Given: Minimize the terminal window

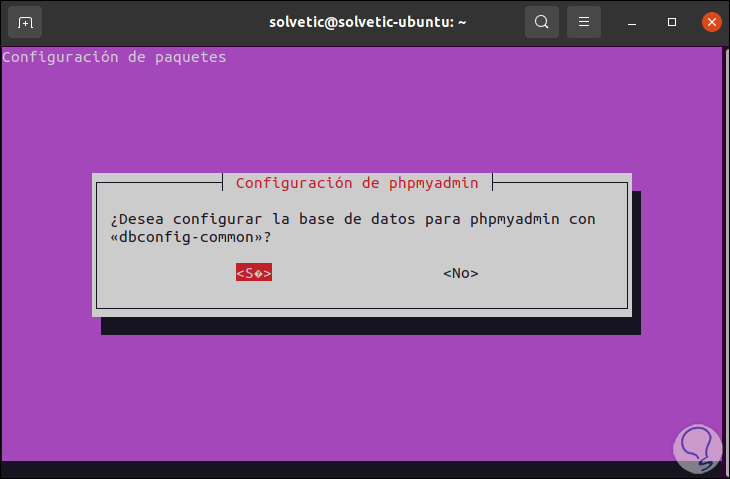Looking at the screenshot, I should tap(631, 22).
